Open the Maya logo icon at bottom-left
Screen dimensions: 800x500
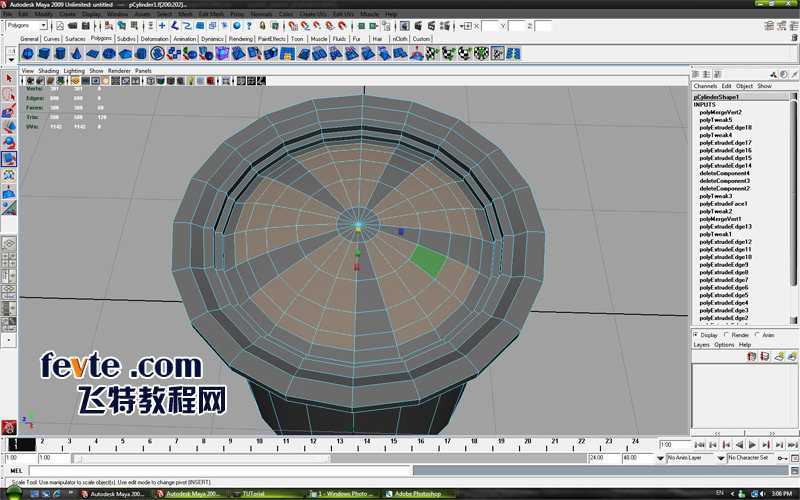pyautogui.click(x=9, y=427)
